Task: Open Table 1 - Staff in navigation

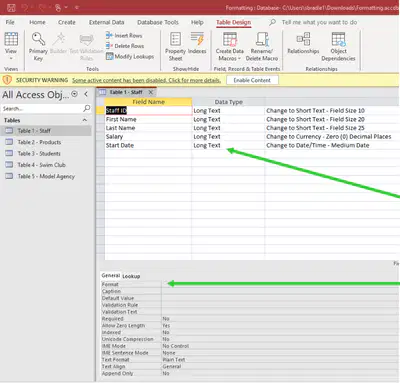Action: coord(46,131)
